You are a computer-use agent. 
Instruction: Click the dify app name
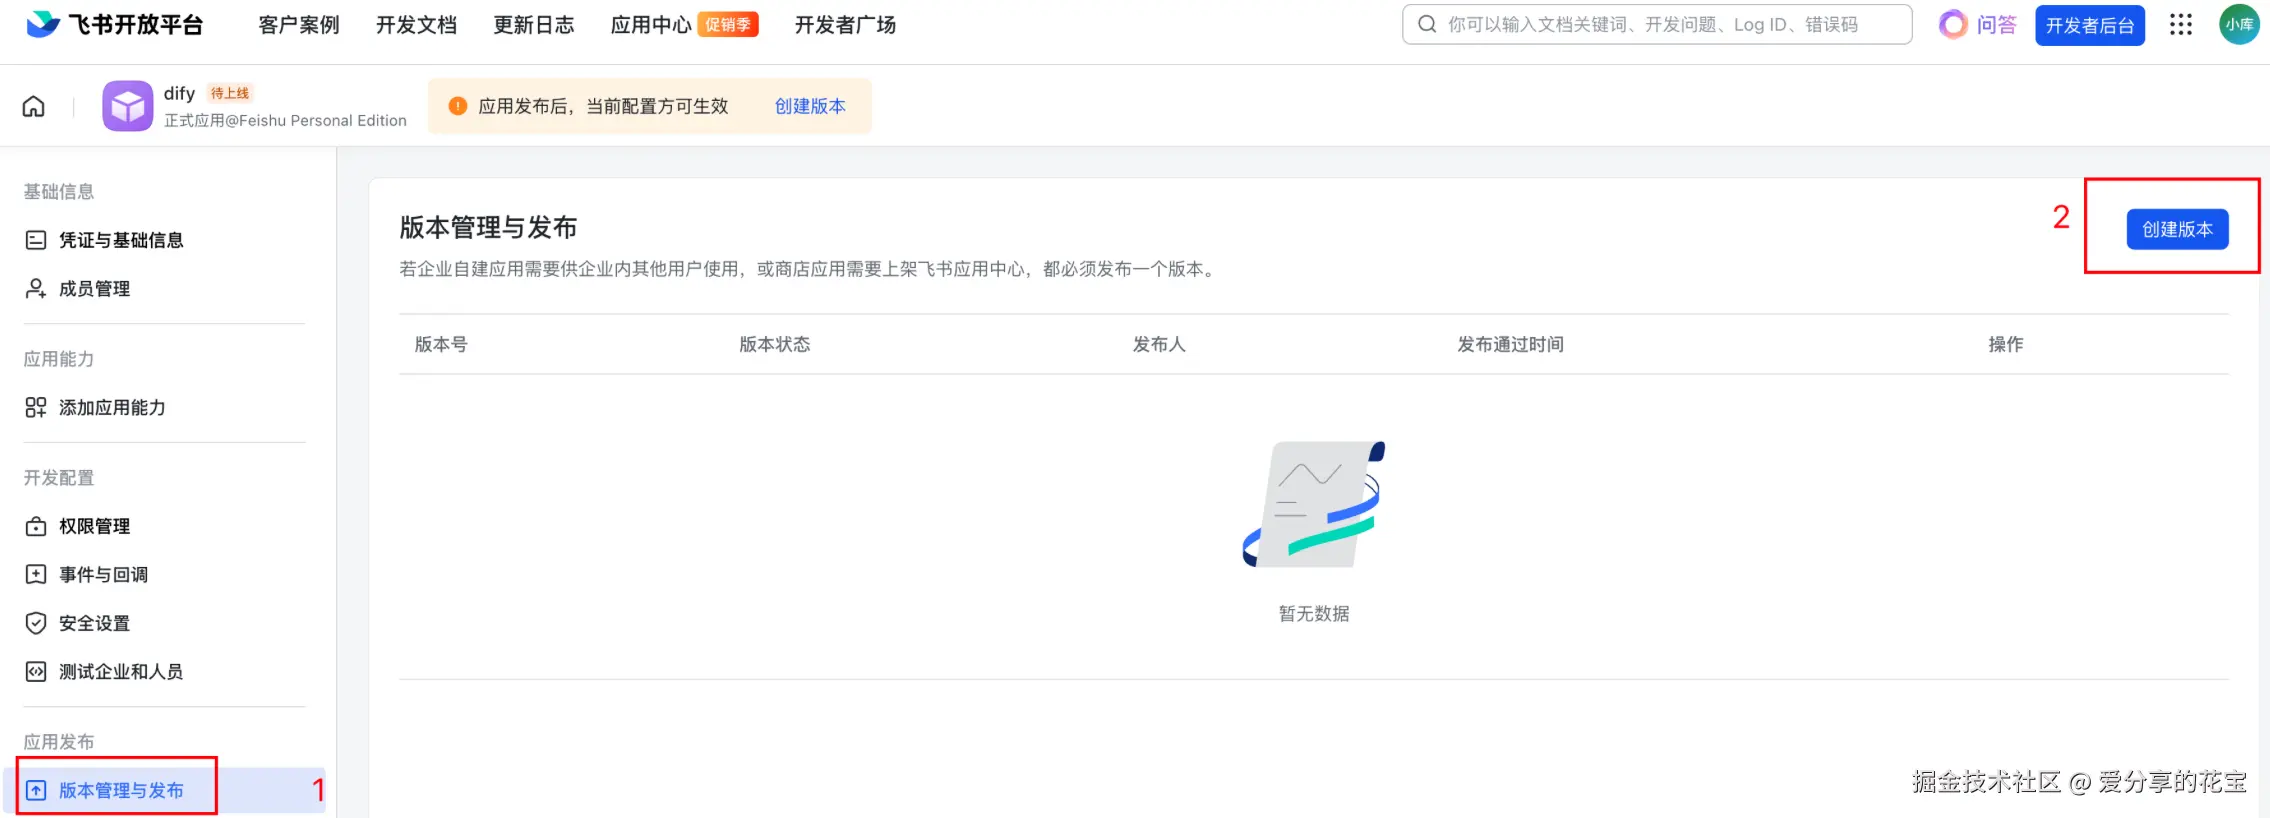pos(180,93)
